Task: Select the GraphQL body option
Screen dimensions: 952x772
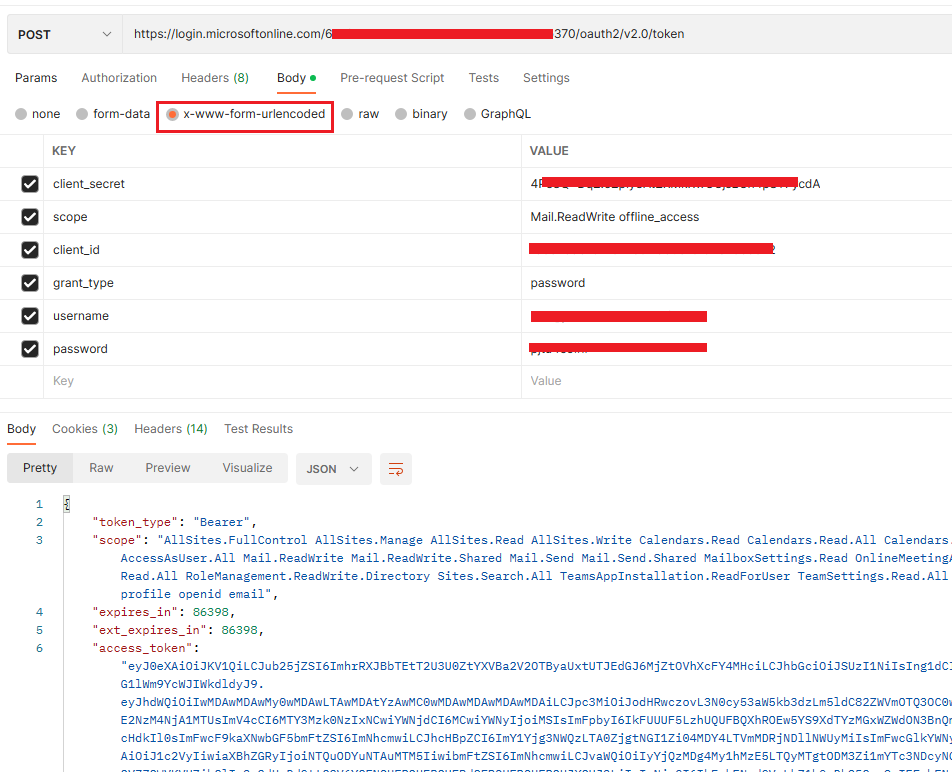Action: (x=470, y=114)
